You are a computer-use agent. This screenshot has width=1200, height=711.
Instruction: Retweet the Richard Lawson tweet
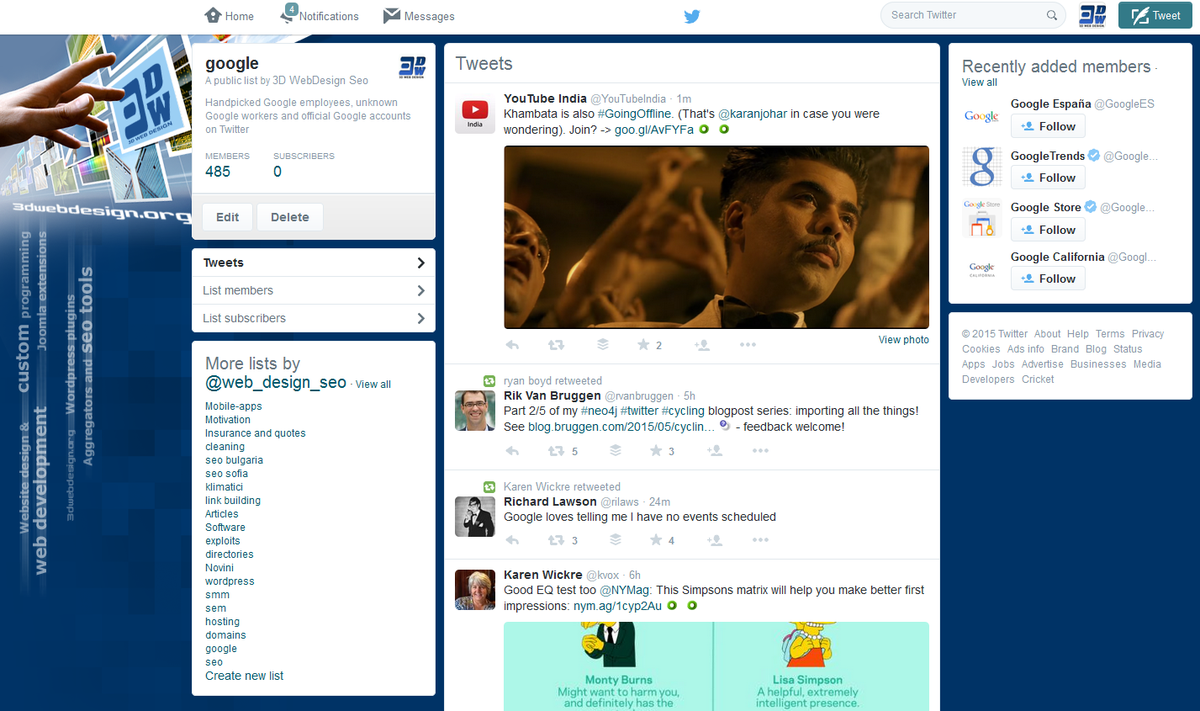556,540
